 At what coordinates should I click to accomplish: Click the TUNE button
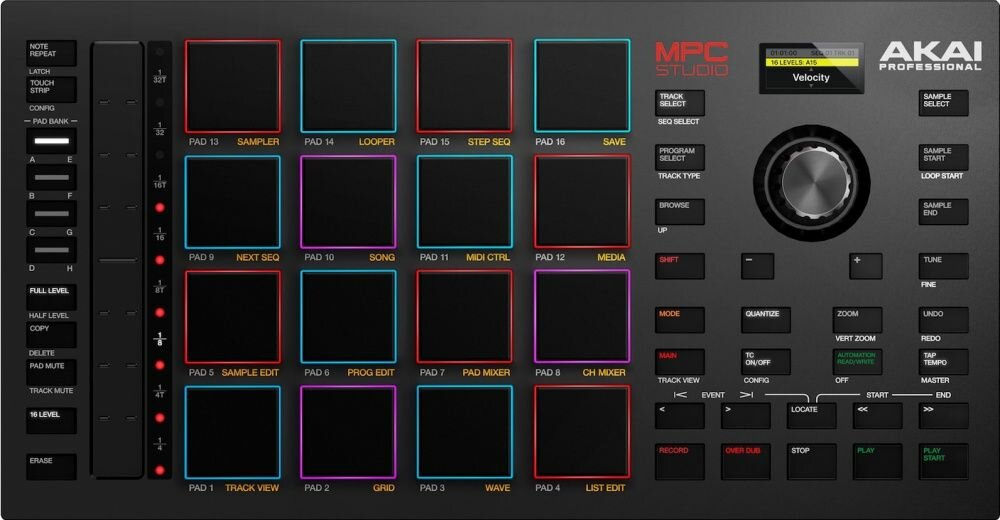[x=943, y=266]
